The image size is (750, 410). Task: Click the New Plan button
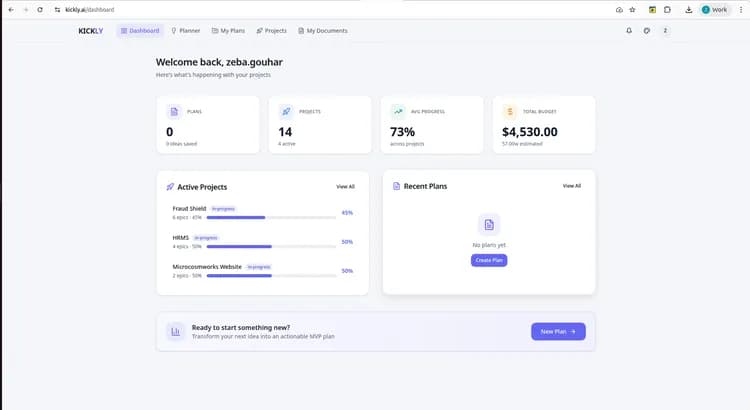pyautogui.click(x=558, y=332)
